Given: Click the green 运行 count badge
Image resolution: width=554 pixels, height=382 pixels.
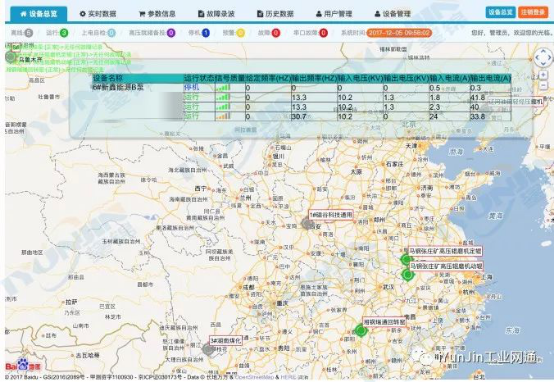Looking at the screenshot, I should click(64, 33).
